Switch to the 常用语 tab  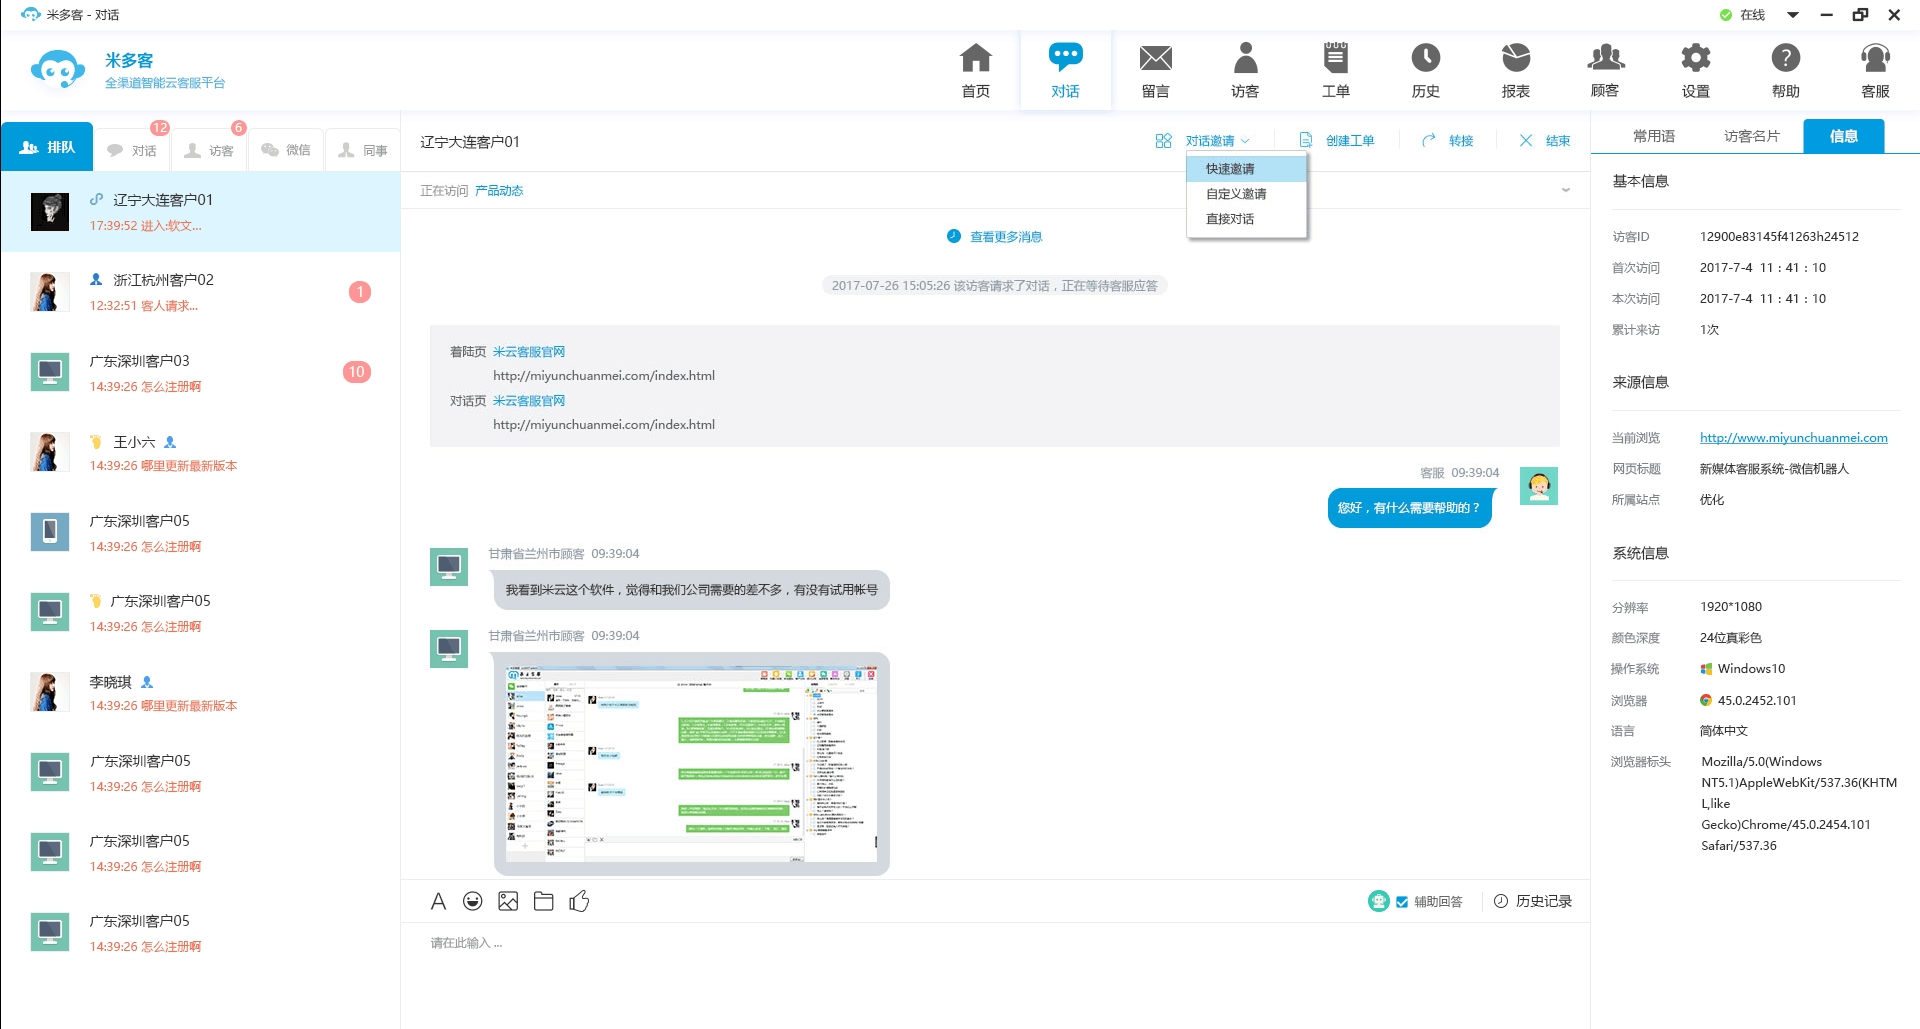pos(1653,136)
